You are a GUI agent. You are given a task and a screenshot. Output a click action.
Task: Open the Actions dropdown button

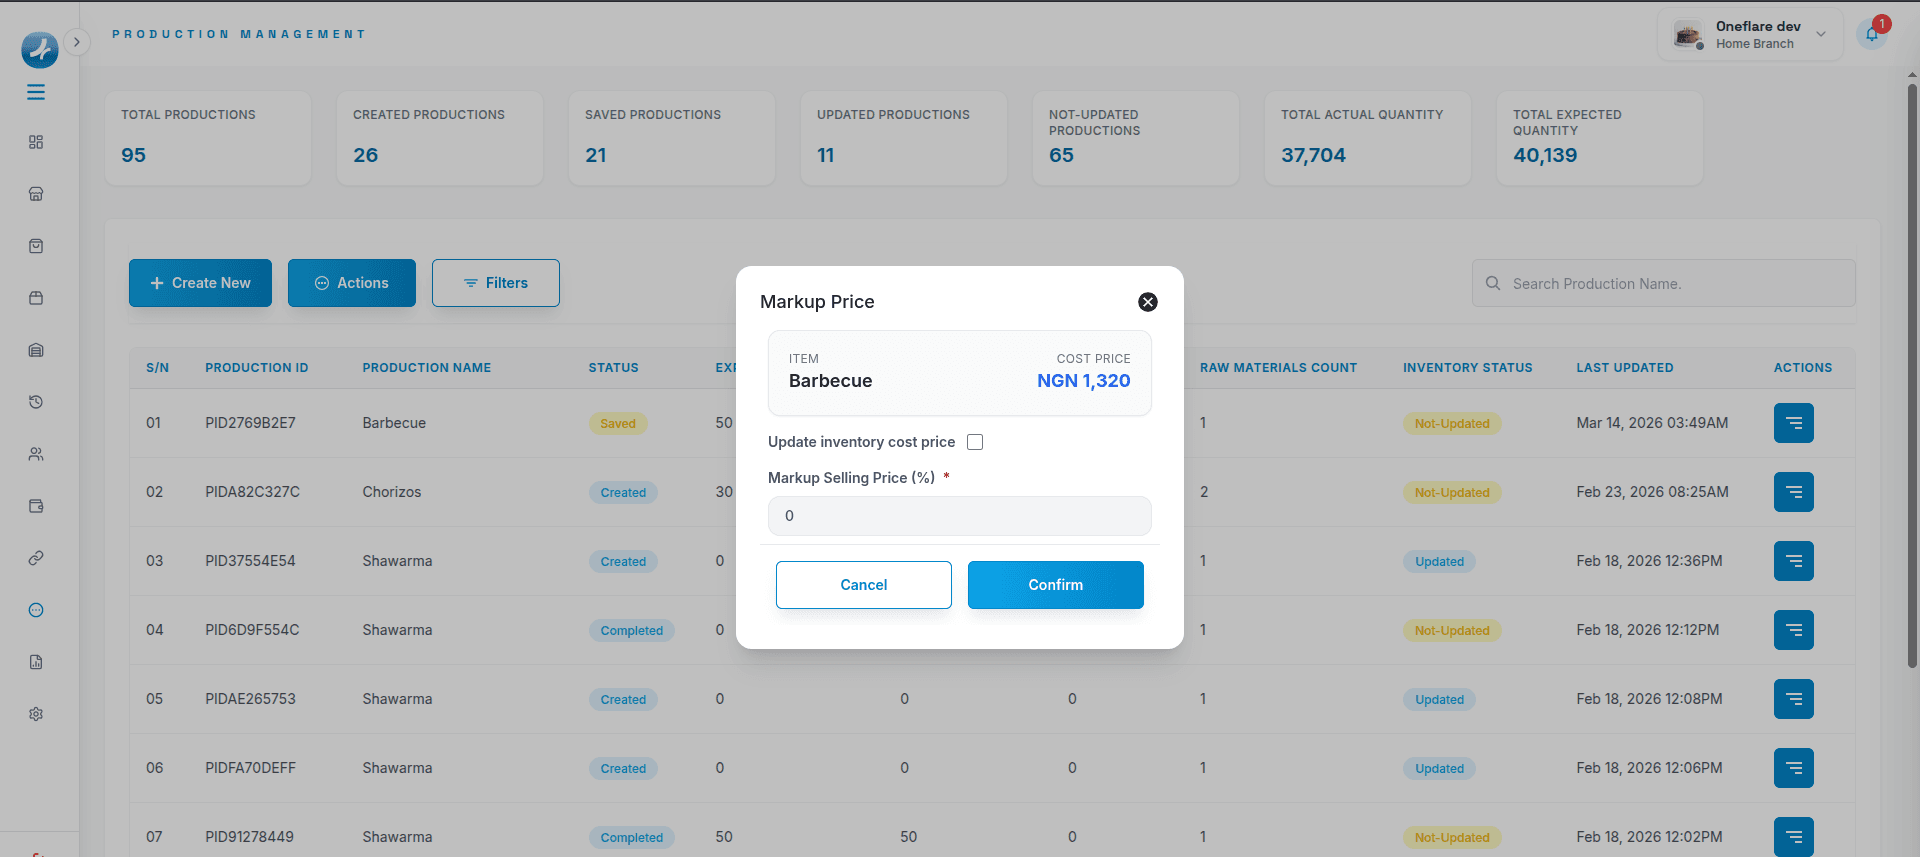tap(351, 283)
